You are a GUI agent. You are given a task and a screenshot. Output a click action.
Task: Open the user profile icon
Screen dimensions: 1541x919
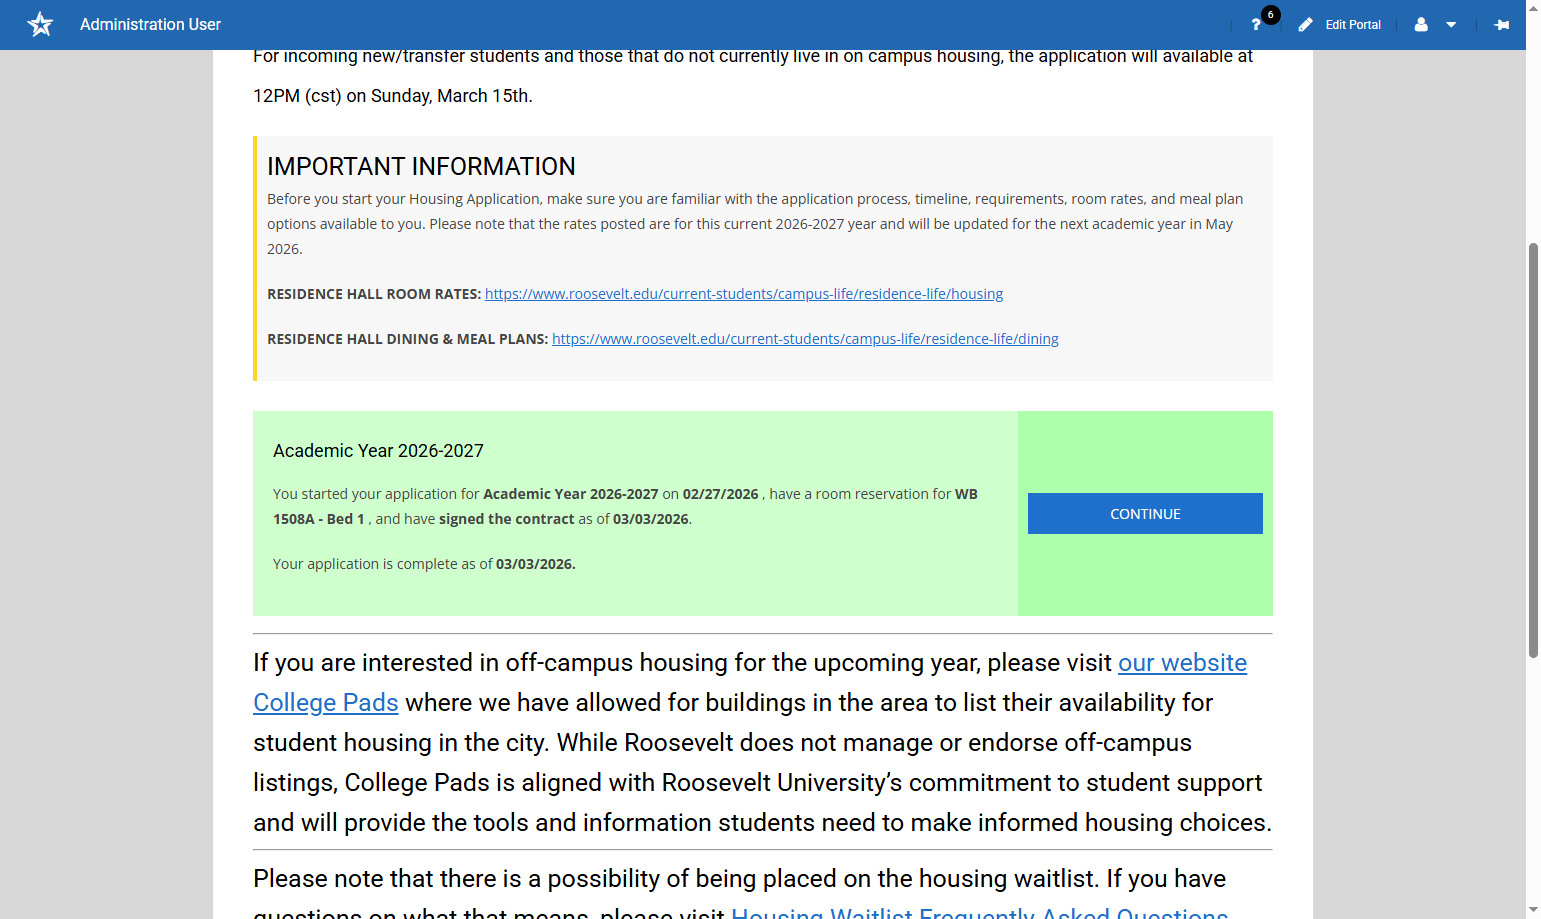click(1421, 25)
